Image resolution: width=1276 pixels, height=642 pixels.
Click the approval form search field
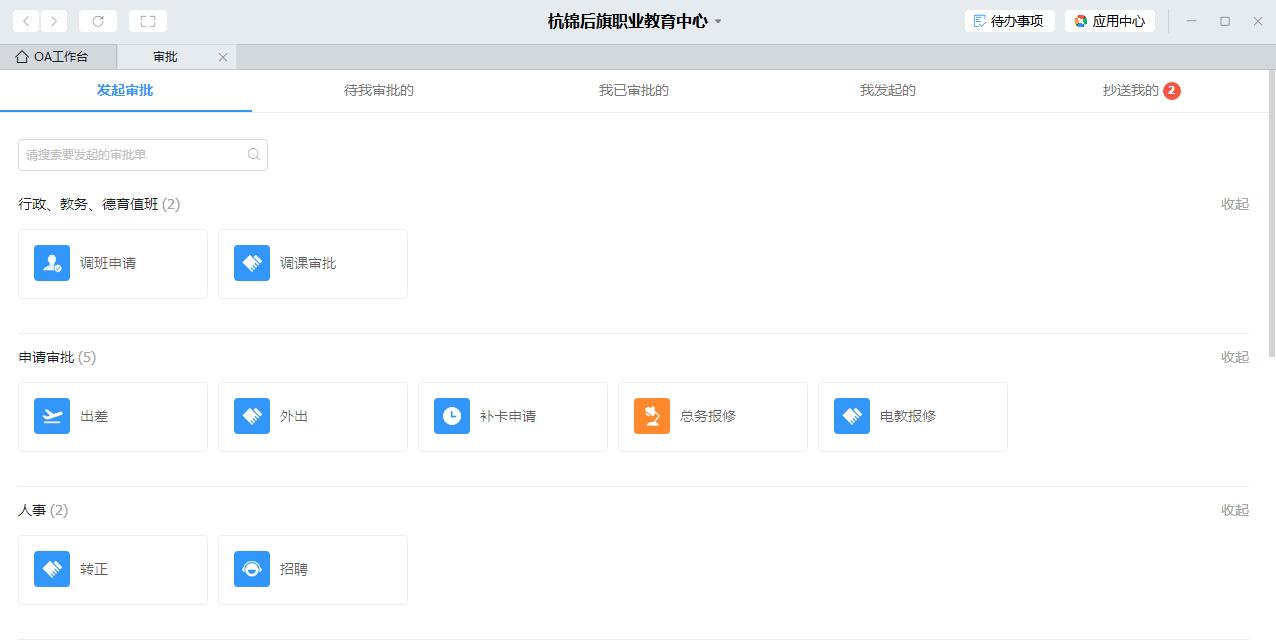coord(134,155)
